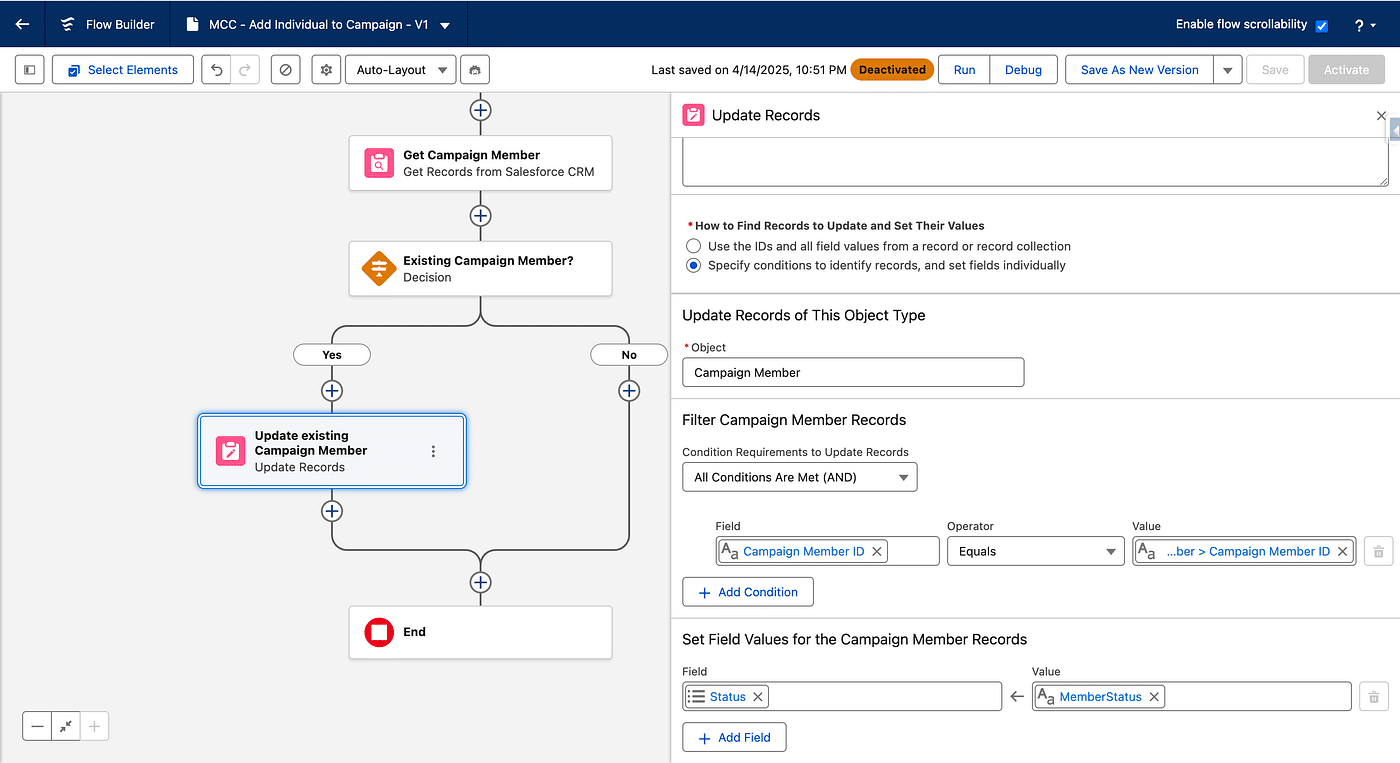
Task: Open flow settings gear icon
Action: [x=325, y=70]
